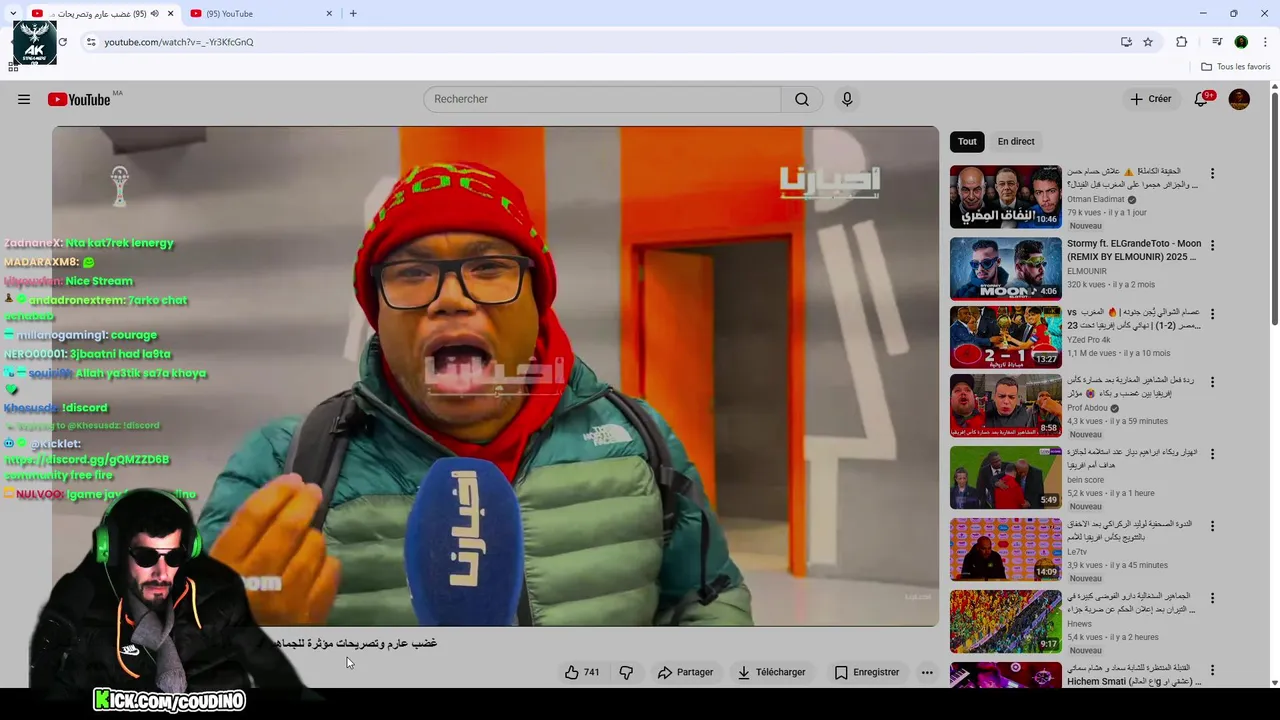Open the 2–1 match thumbnail (13:27)
The width and height of the screenshot is (1280, 720).
(x=1006, y=337)
